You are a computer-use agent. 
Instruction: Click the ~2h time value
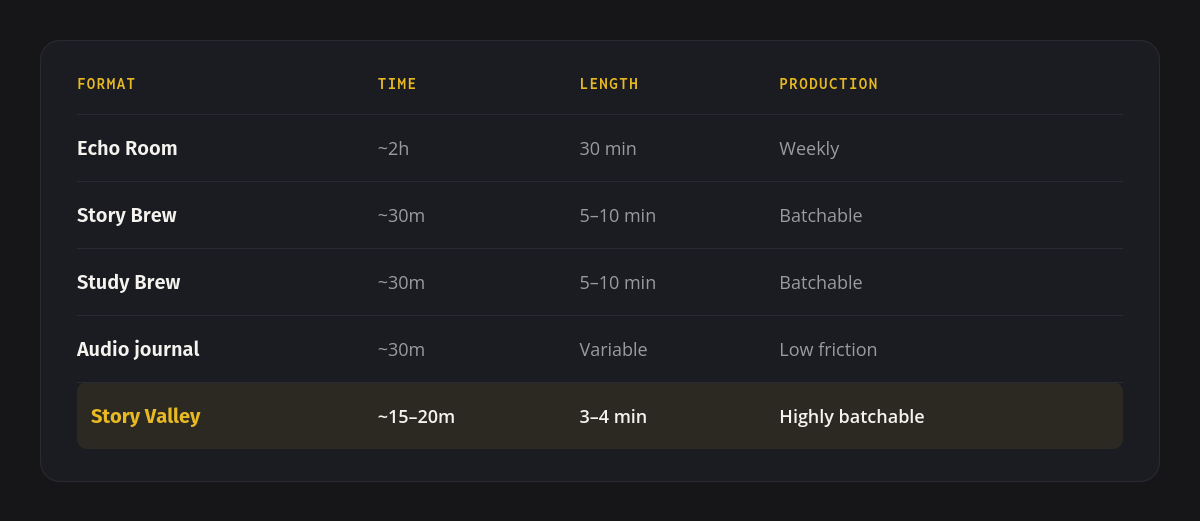tap(394, 148)
